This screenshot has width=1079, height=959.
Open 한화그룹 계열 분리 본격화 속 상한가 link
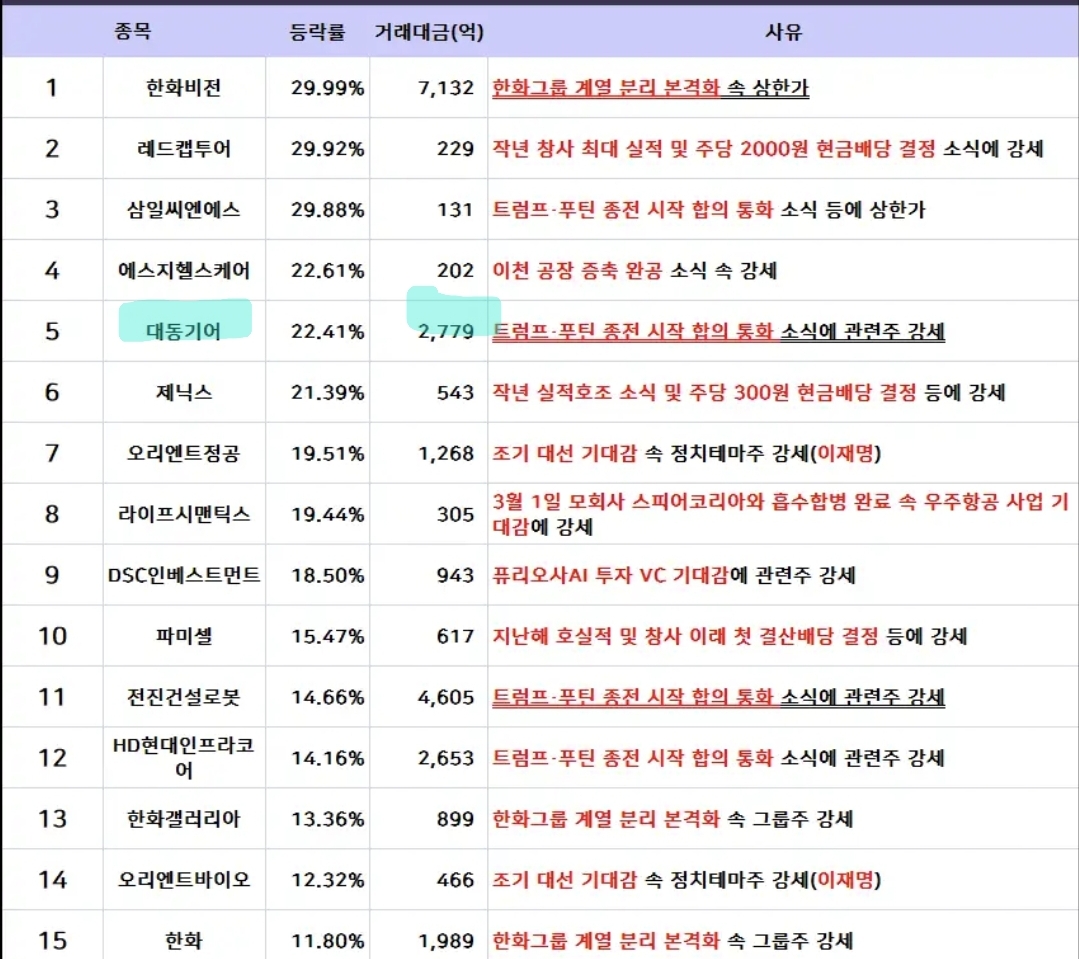[x=650, y=88]
